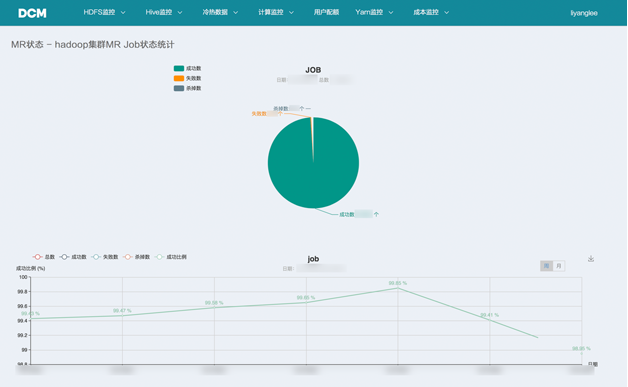Toggle 失败数 series in line legend

click(105, 257)
